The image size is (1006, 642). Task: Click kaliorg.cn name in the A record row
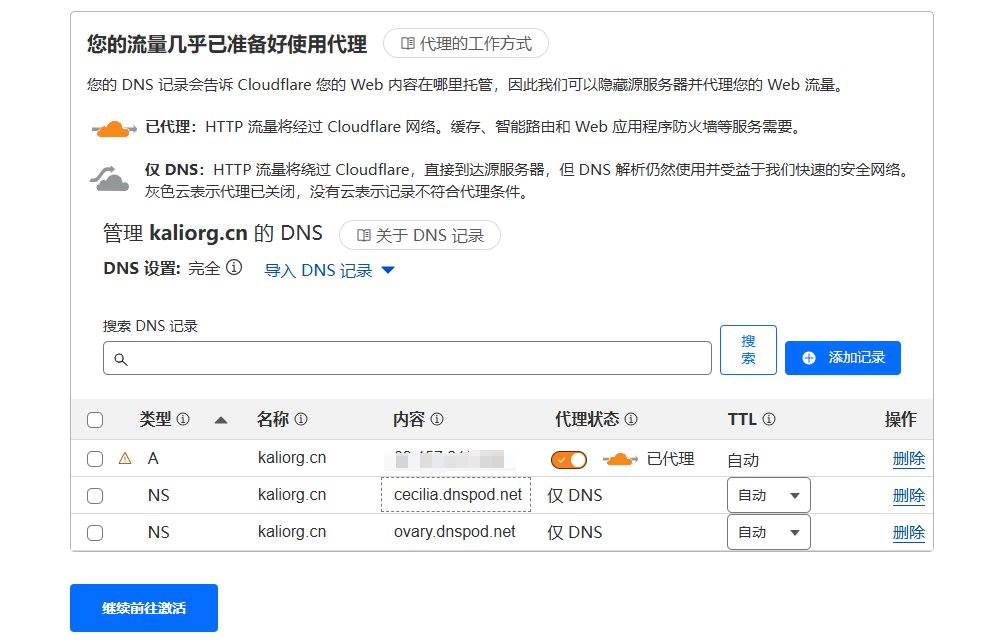(292, 458)
